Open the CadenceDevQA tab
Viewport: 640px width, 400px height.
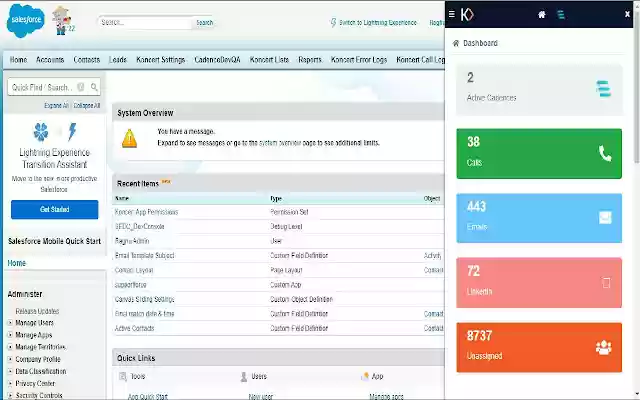coord(217,60)
